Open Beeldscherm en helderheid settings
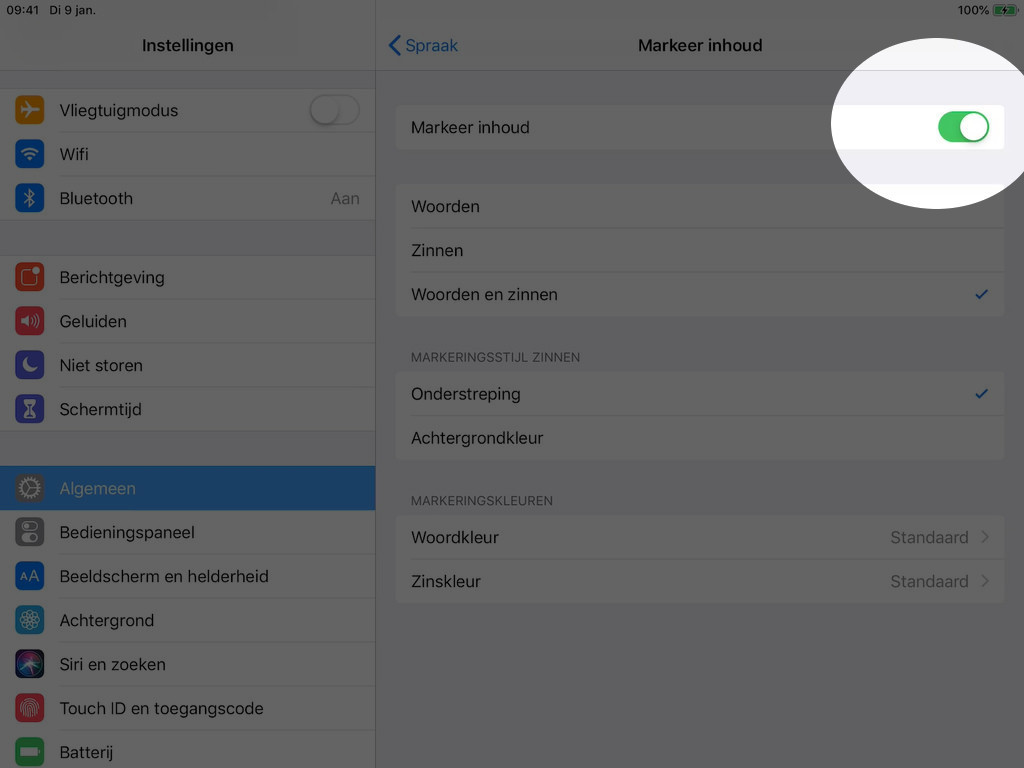 tap(187, 576)
